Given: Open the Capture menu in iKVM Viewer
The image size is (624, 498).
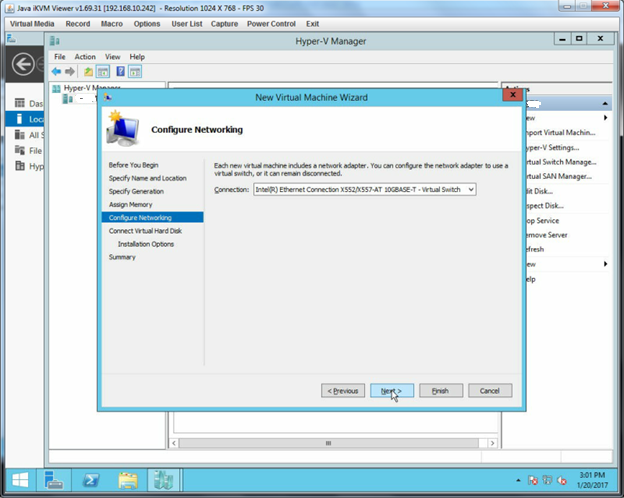Looking at the screenshot, I should tap(224, 24).
